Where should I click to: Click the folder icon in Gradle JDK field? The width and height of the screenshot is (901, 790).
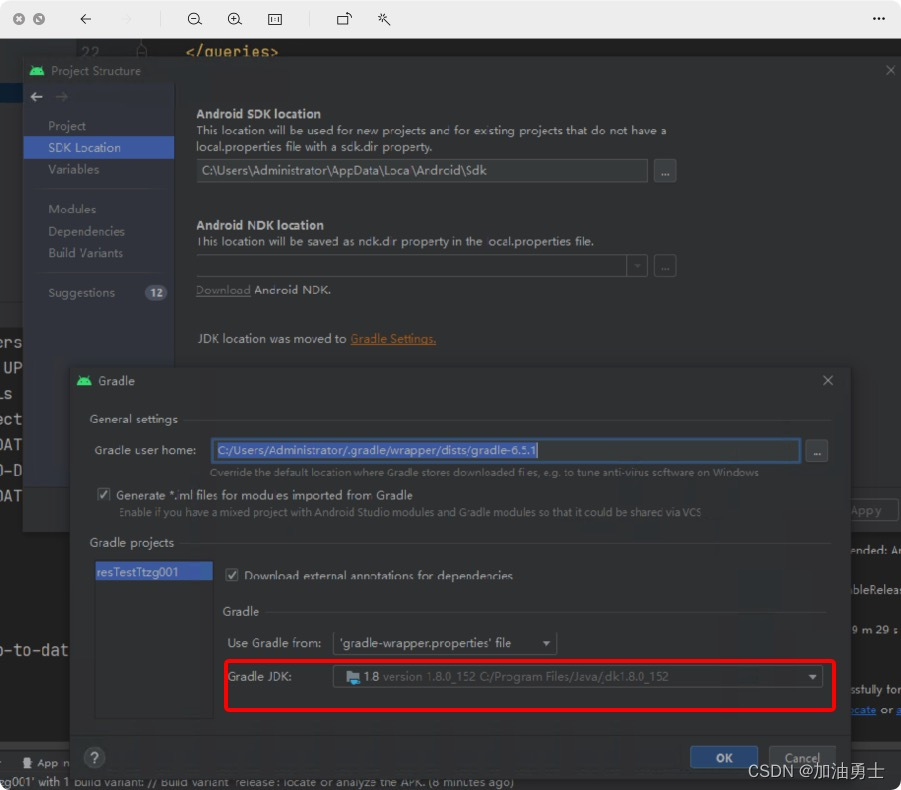(353, 677)
